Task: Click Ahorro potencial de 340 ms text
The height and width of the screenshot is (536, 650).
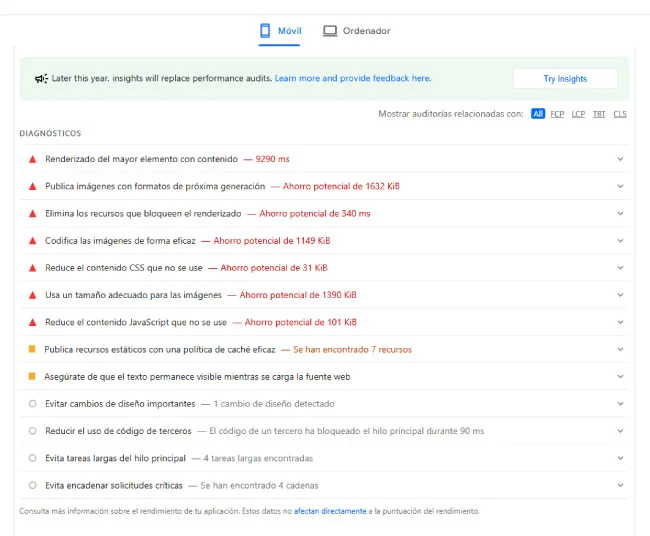Action: pyautogui.click(x=315, y=213)
